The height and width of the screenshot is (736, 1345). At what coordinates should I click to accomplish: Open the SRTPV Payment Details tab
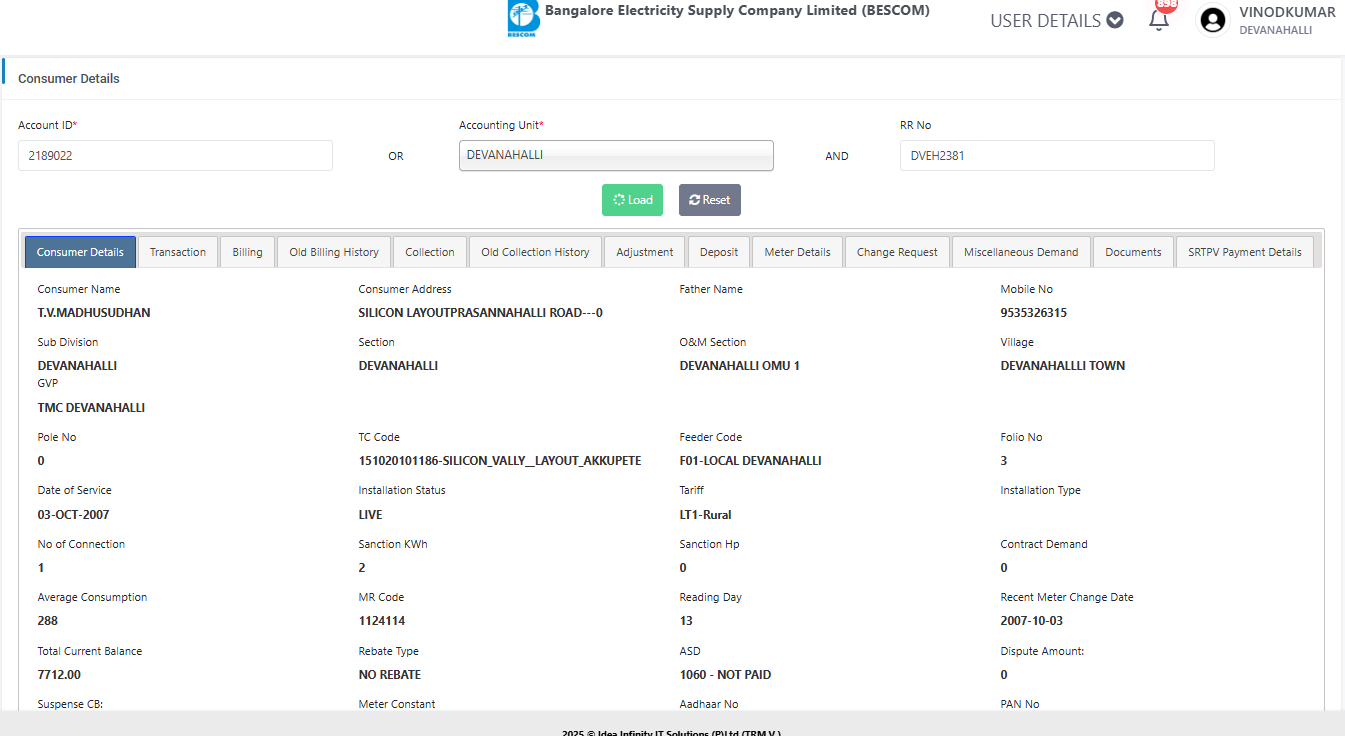(1245, 252)
